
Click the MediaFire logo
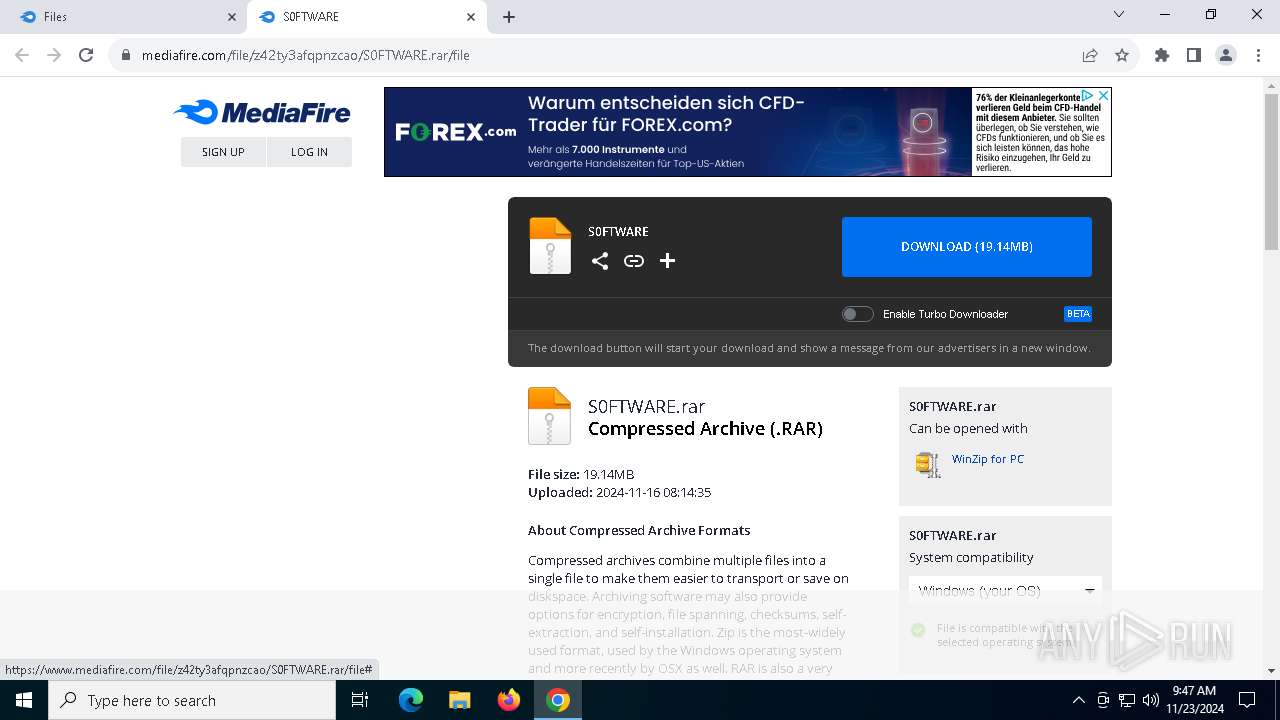point(262,112)
